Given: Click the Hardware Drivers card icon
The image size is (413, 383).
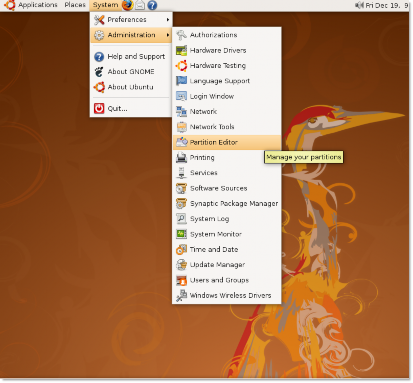Looking at the screenshot, I should pos(181,50).
